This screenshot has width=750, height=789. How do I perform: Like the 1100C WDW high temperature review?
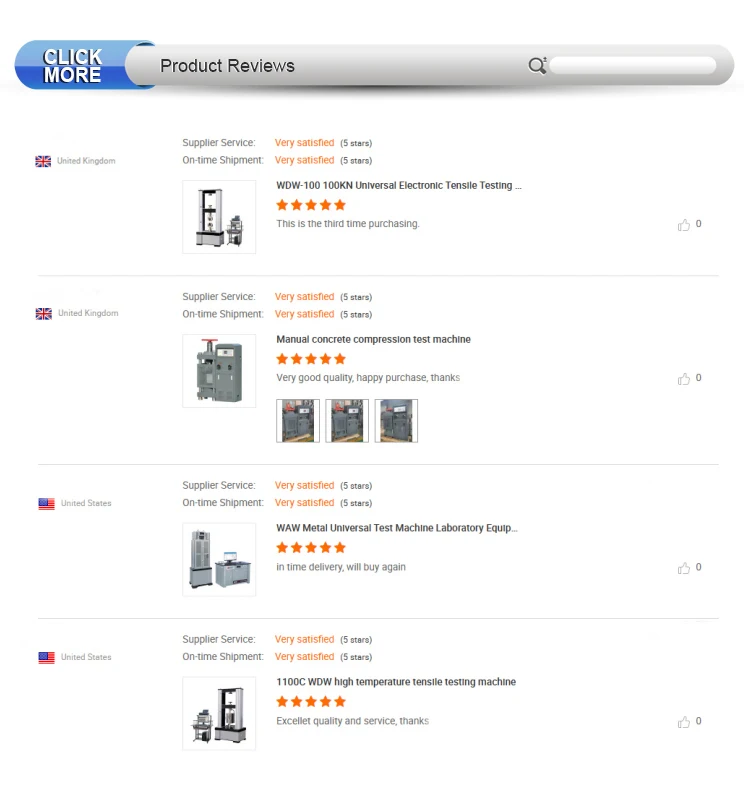(684, 722)
